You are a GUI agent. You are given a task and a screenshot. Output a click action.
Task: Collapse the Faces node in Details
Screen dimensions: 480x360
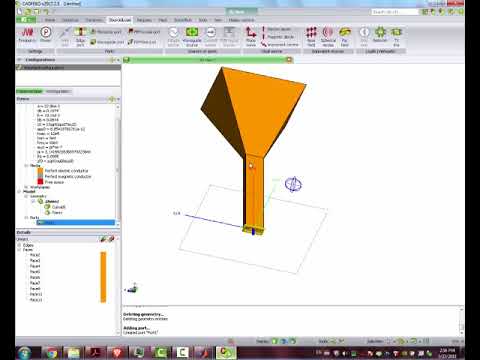click(x=19, y=250)
